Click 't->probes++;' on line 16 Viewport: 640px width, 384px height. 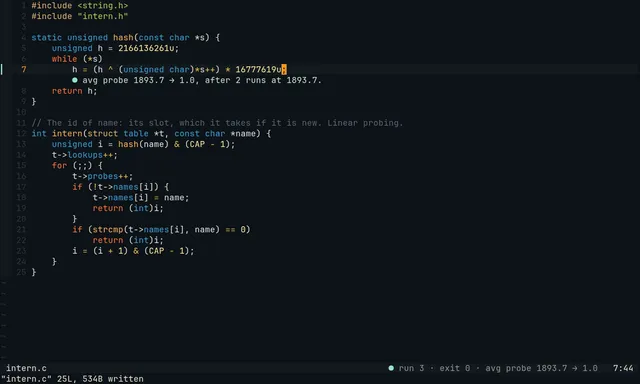coord(103,176)
